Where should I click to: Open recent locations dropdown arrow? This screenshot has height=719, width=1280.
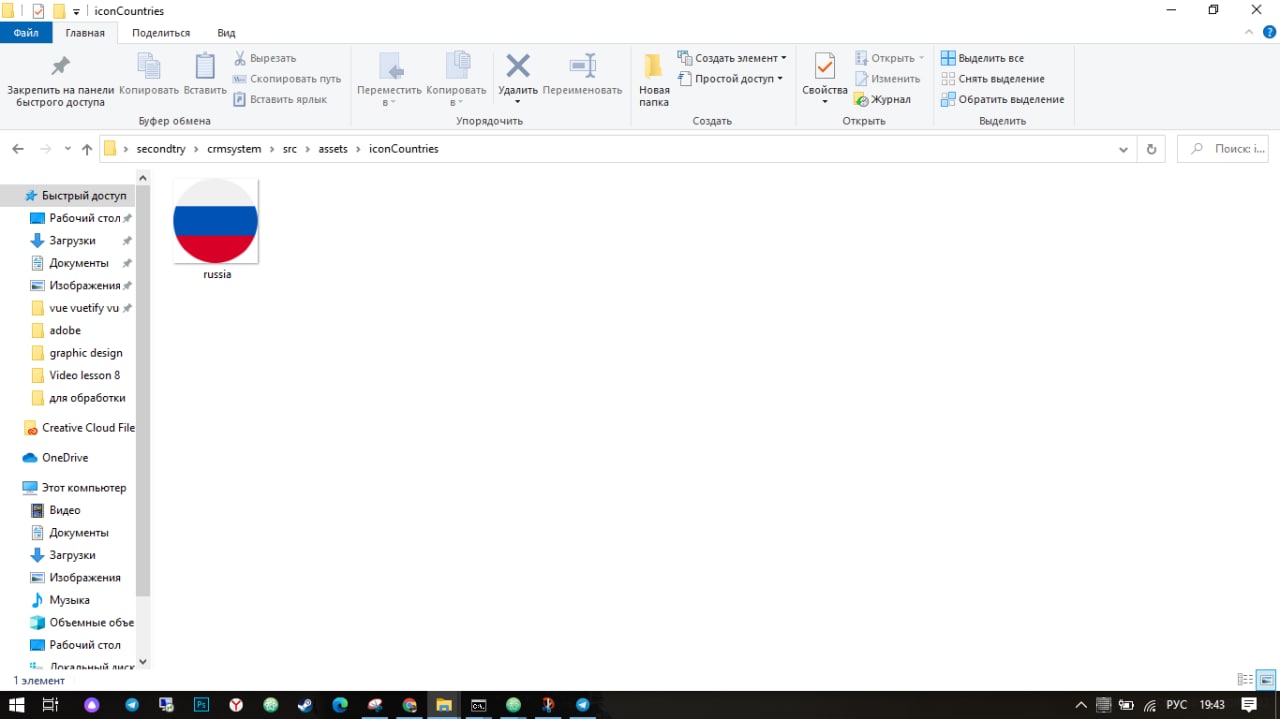click(68, 149)
